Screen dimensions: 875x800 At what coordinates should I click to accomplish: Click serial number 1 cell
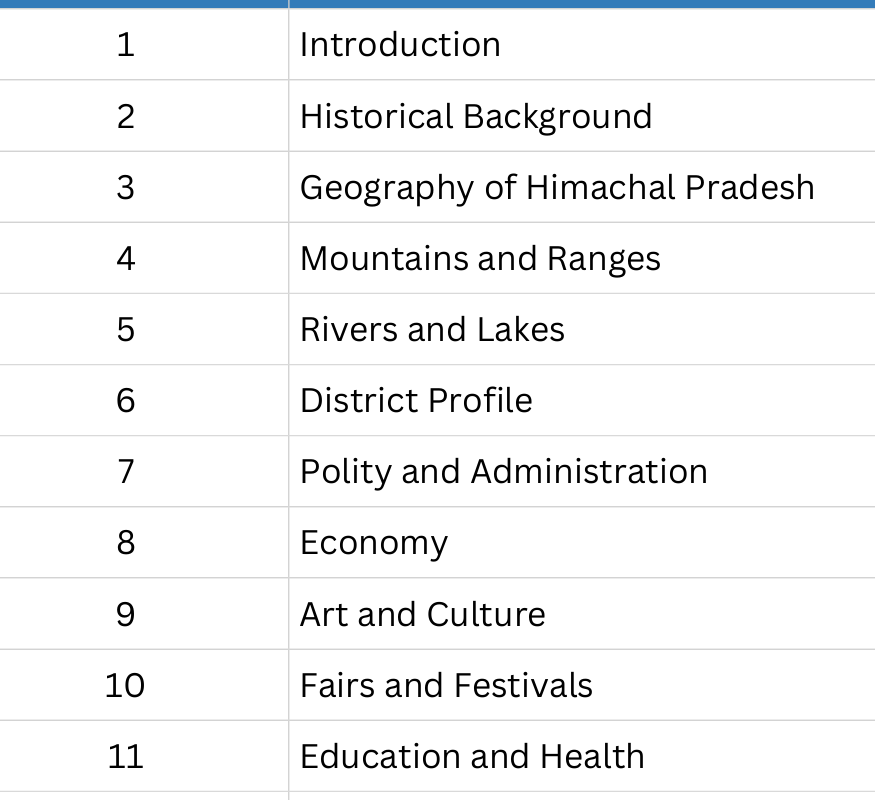pyautogui.click(x=125, y=45)
